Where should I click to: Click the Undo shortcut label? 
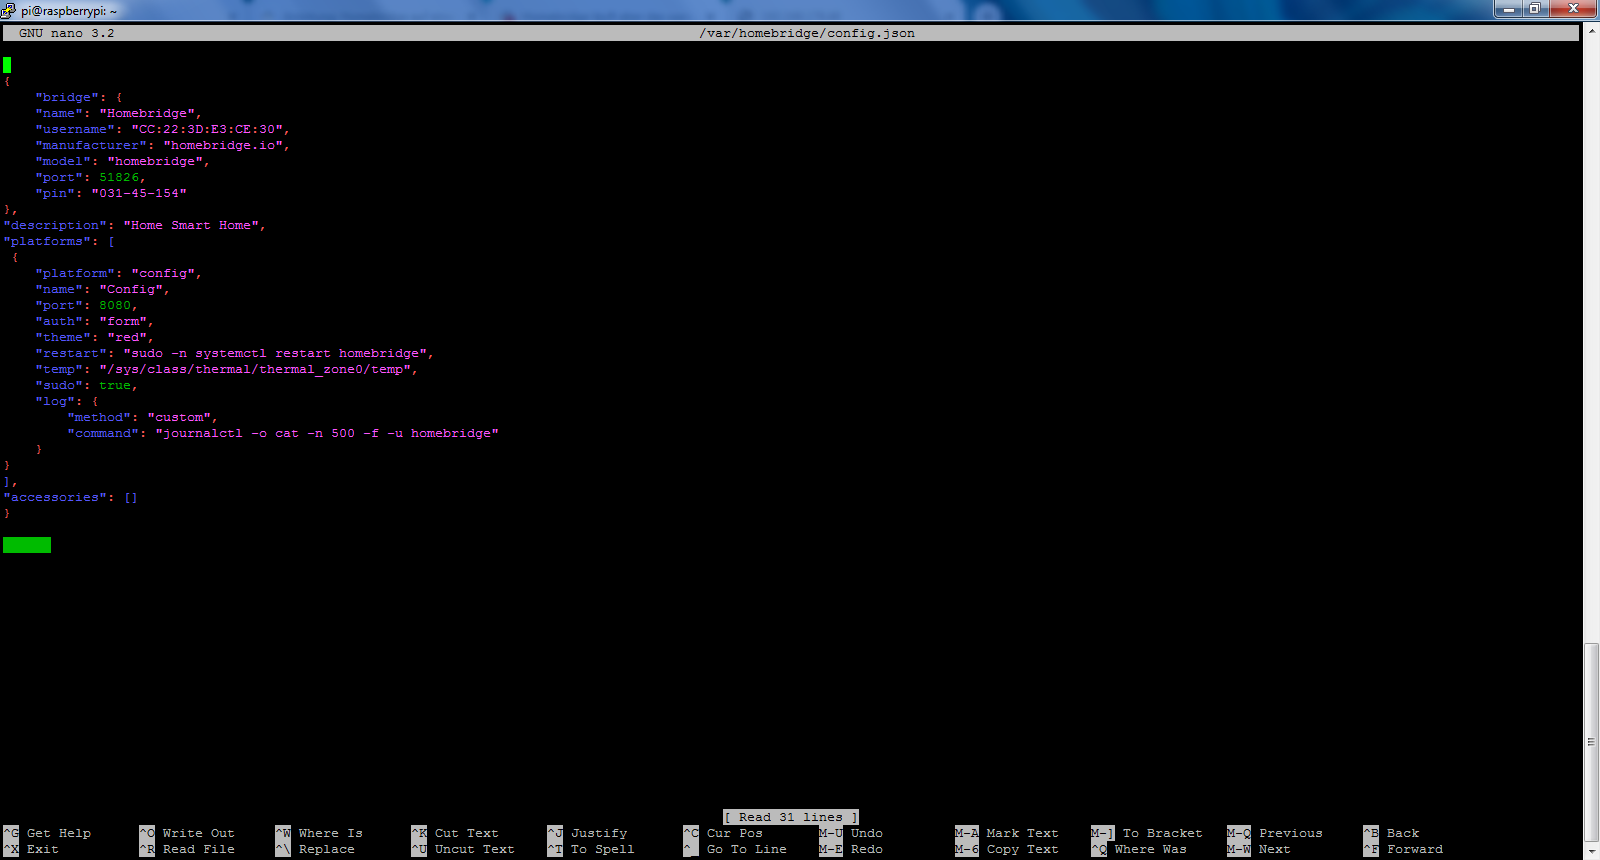point(867,833)
